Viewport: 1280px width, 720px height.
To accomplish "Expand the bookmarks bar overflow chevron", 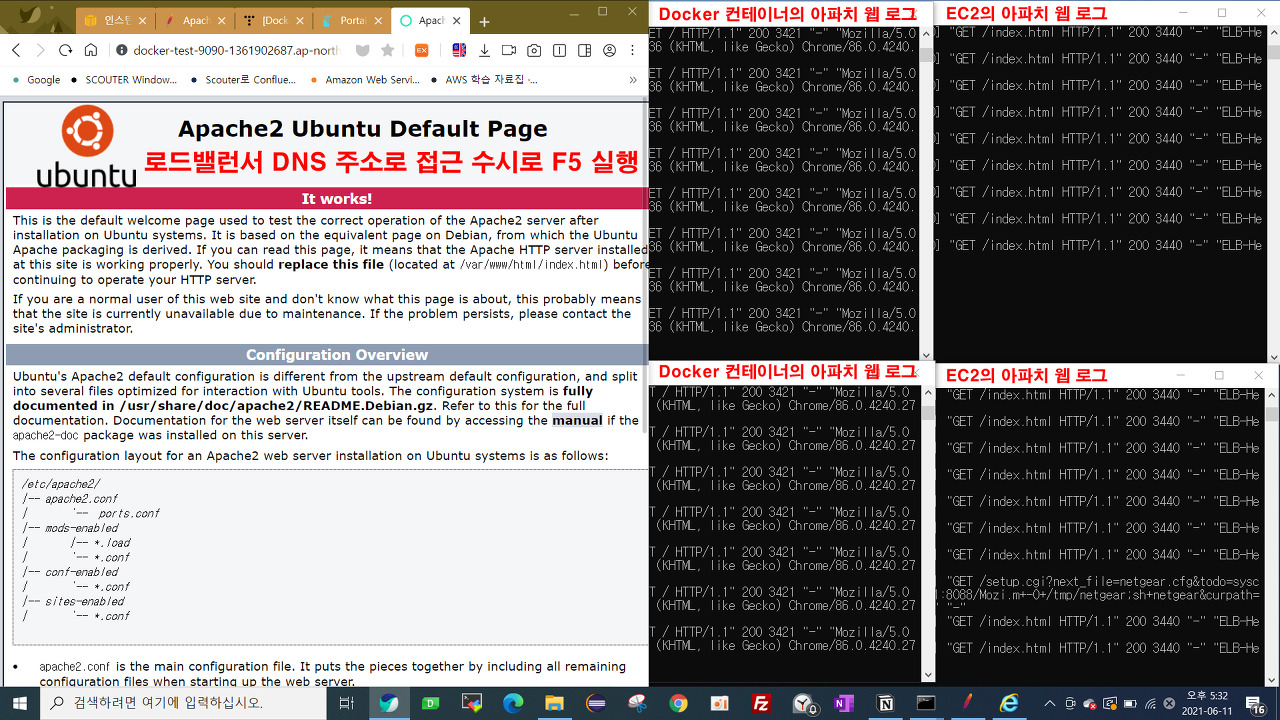I will tap(633, 80).
